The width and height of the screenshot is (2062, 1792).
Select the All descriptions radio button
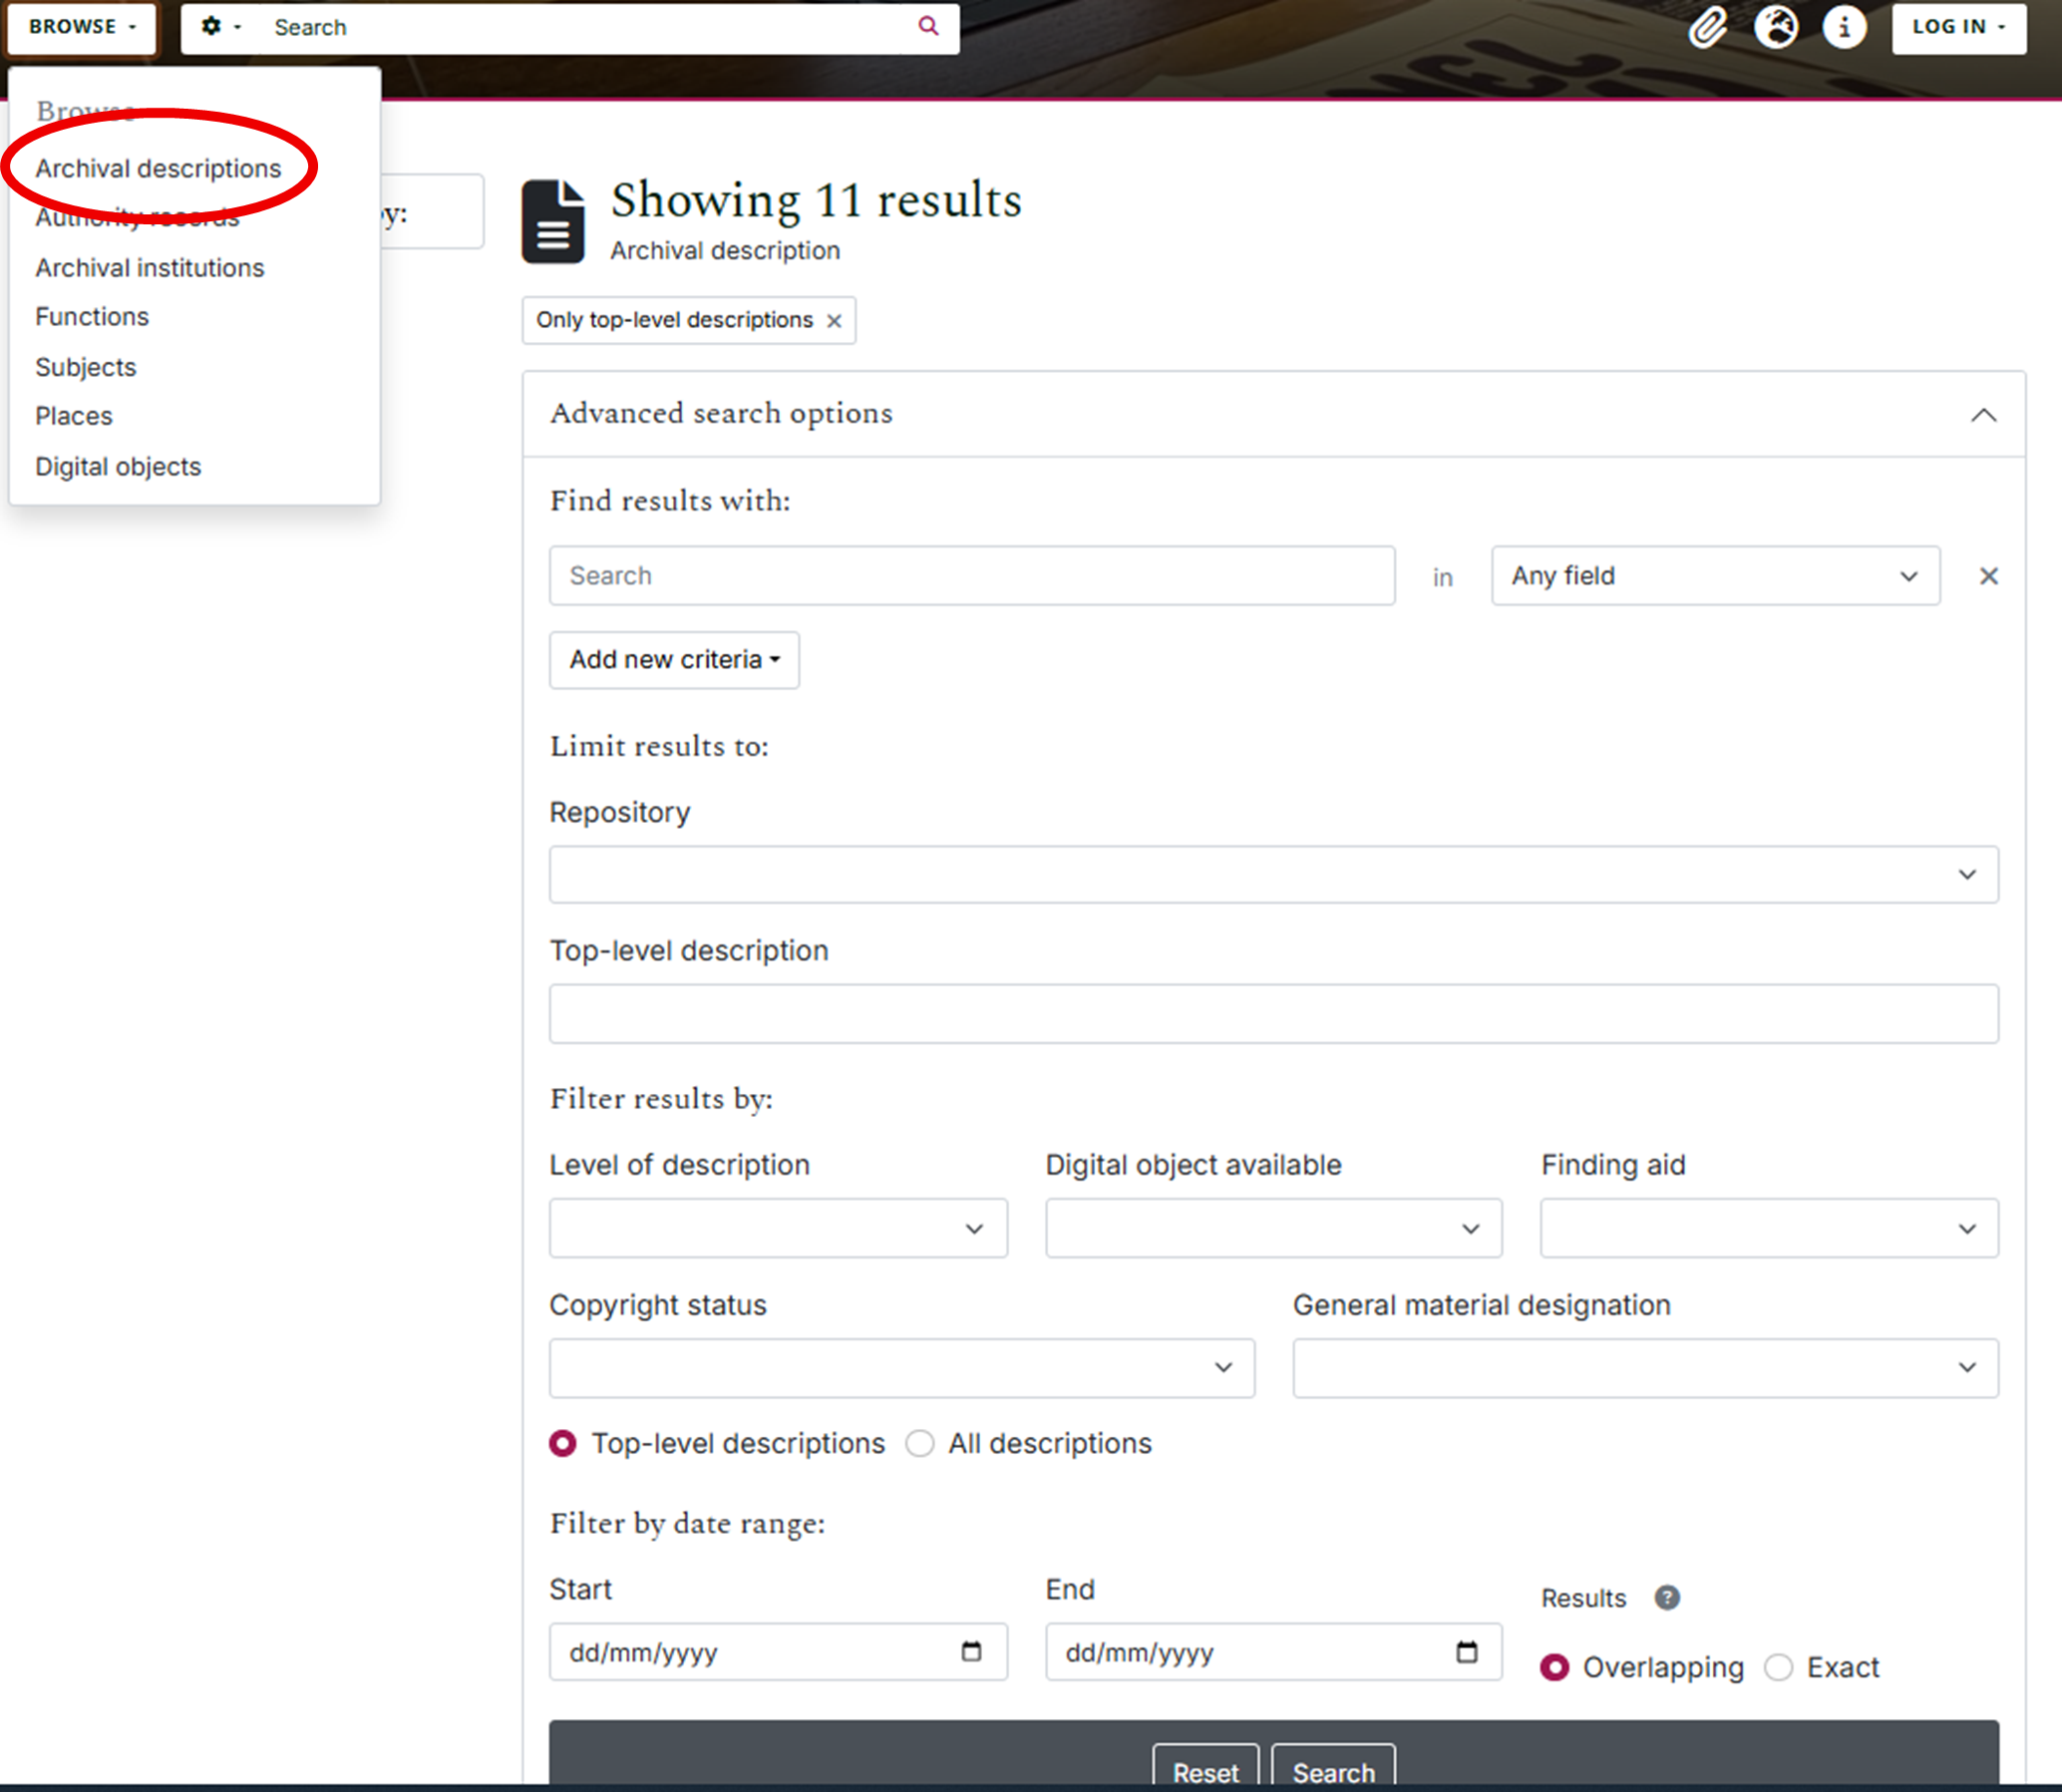(920, 1443)
